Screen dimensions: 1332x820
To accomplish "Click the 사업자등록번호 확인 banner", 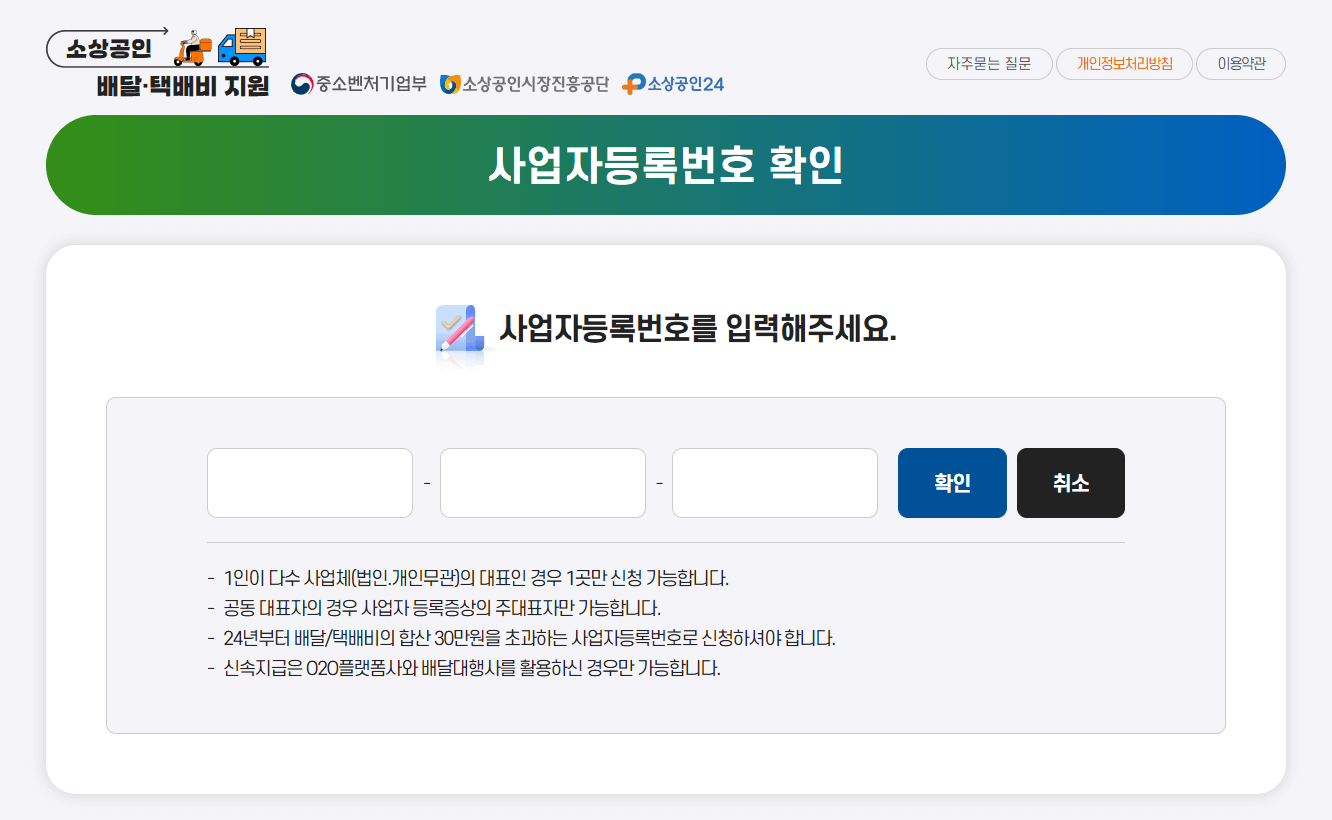I will tap(666, 164).
